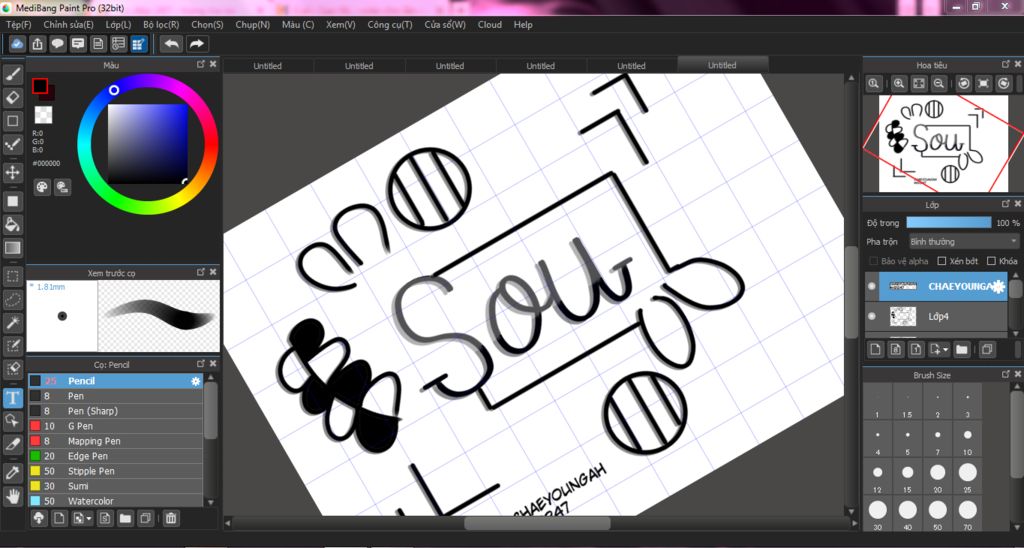1024x548 pixels.
Task: Select the Bucket fill tool
Action: click(x=12, y=225)
